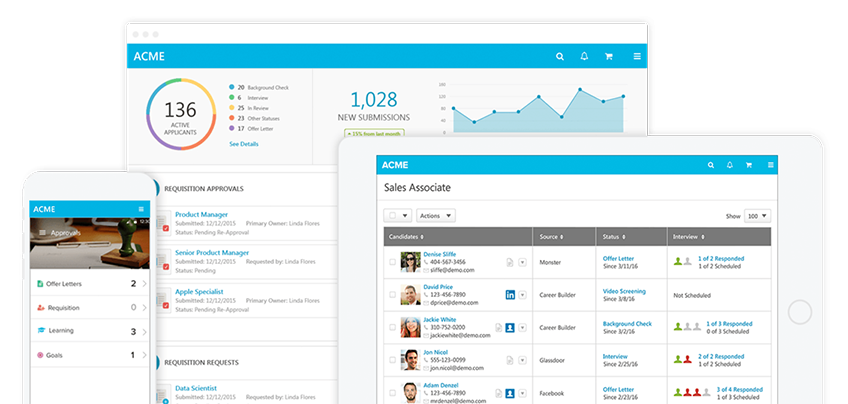This screenshot has width=848, height=404.
Task: Open the See Details link under applicant legend
Action: (244, 144)
